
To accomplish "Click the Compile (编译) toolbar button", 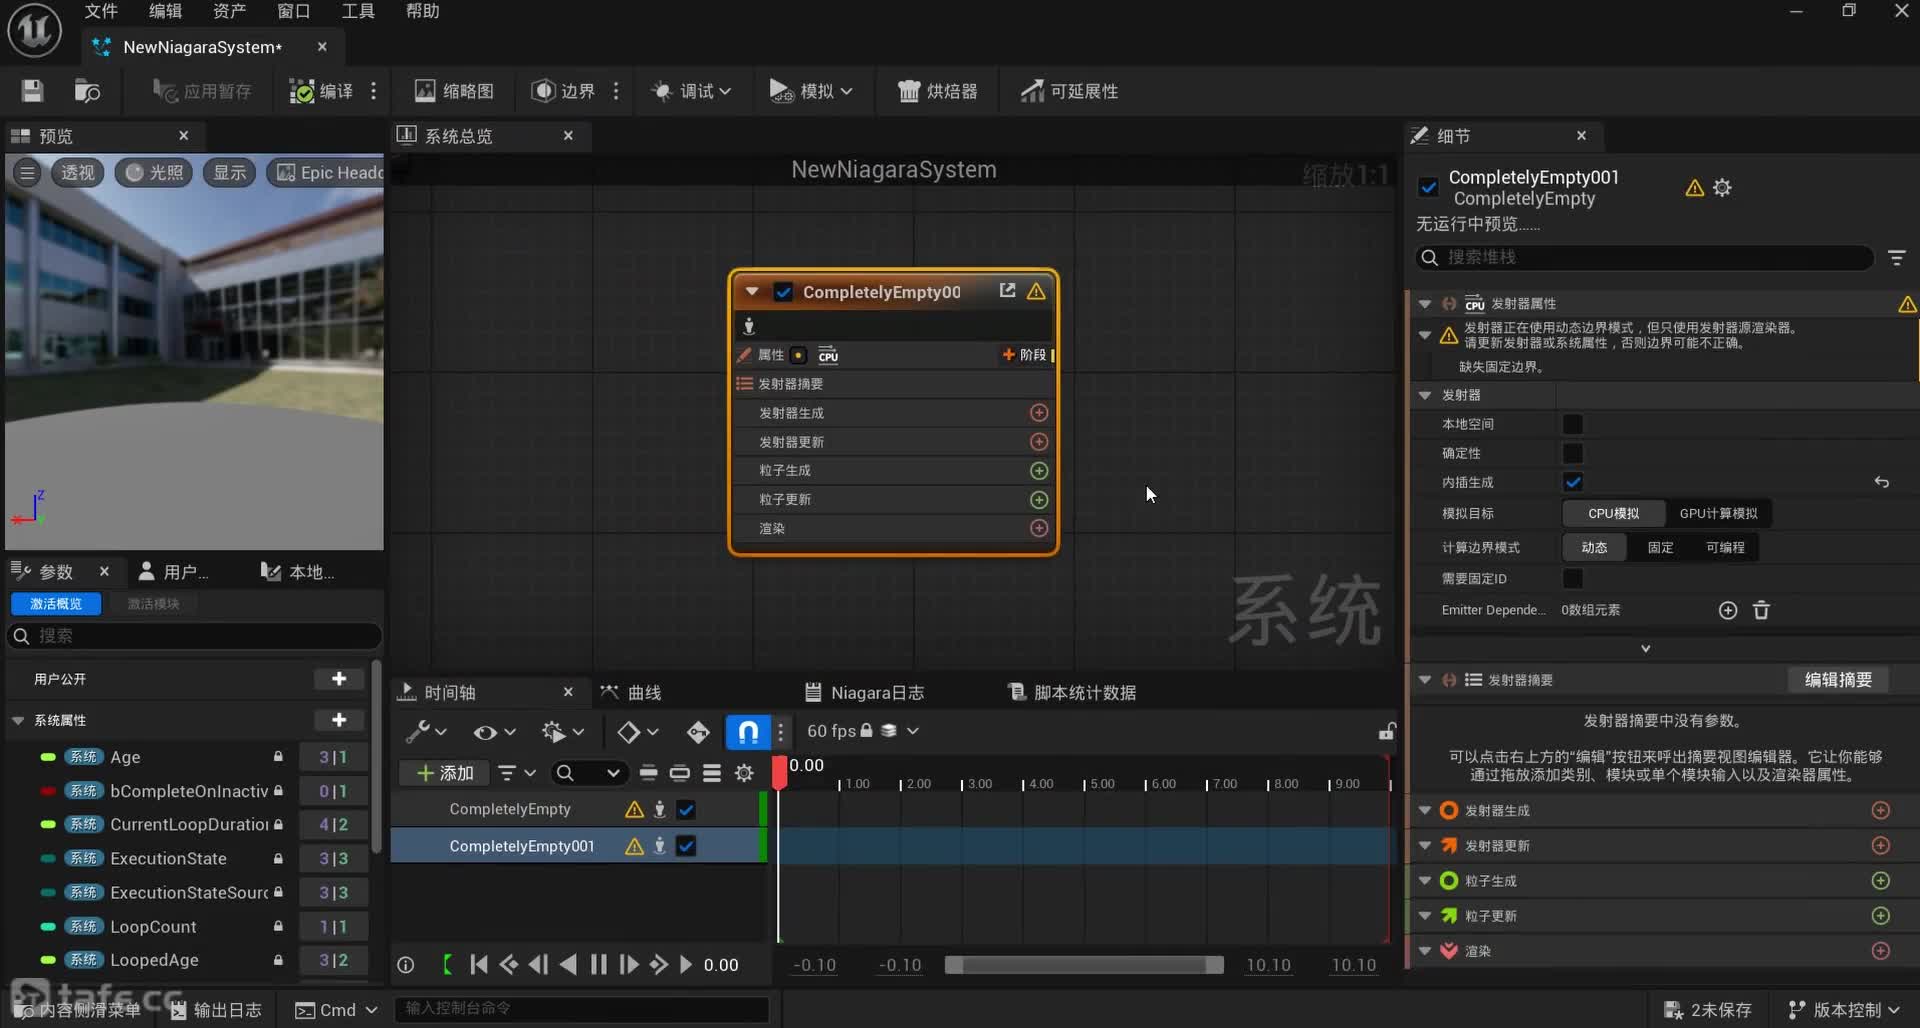I will pos(321,91).
